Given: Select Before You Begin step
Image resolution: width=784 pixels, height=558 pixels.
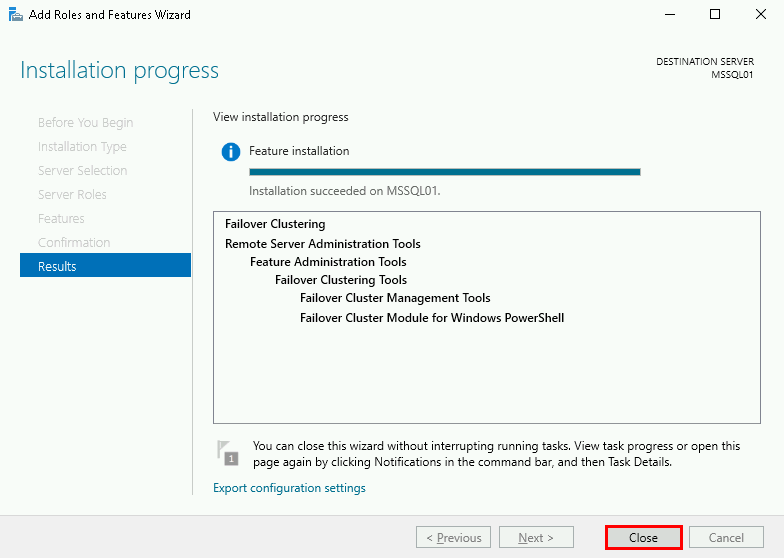Looking at the screenshot, I should pos(85,123).
